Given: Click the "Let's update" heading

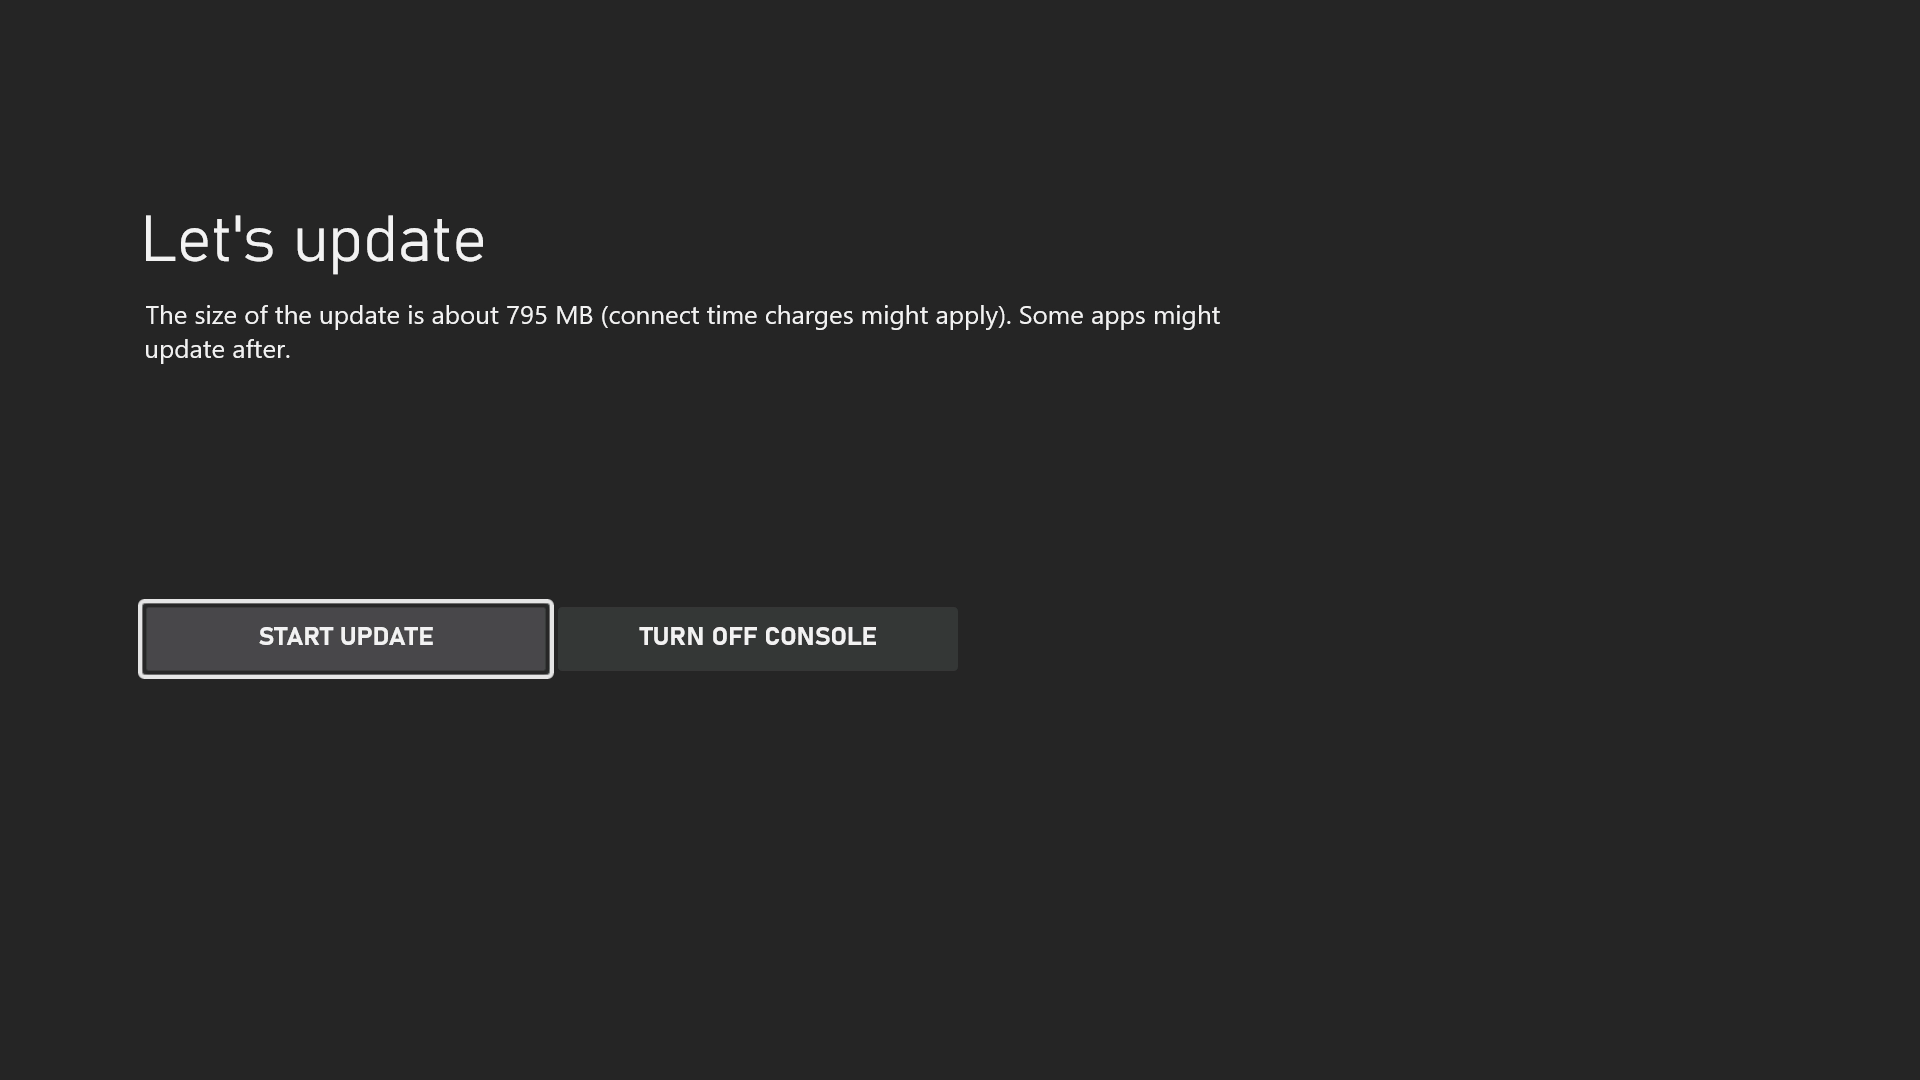Looking at the screenshot, I should (x=314, y=241).
